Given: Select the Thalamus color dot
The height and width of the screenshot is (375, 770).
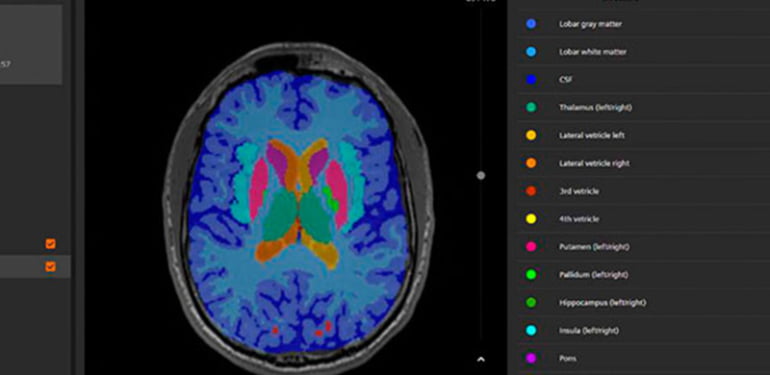Looking at the screenshot, I should tap(531, 107).
